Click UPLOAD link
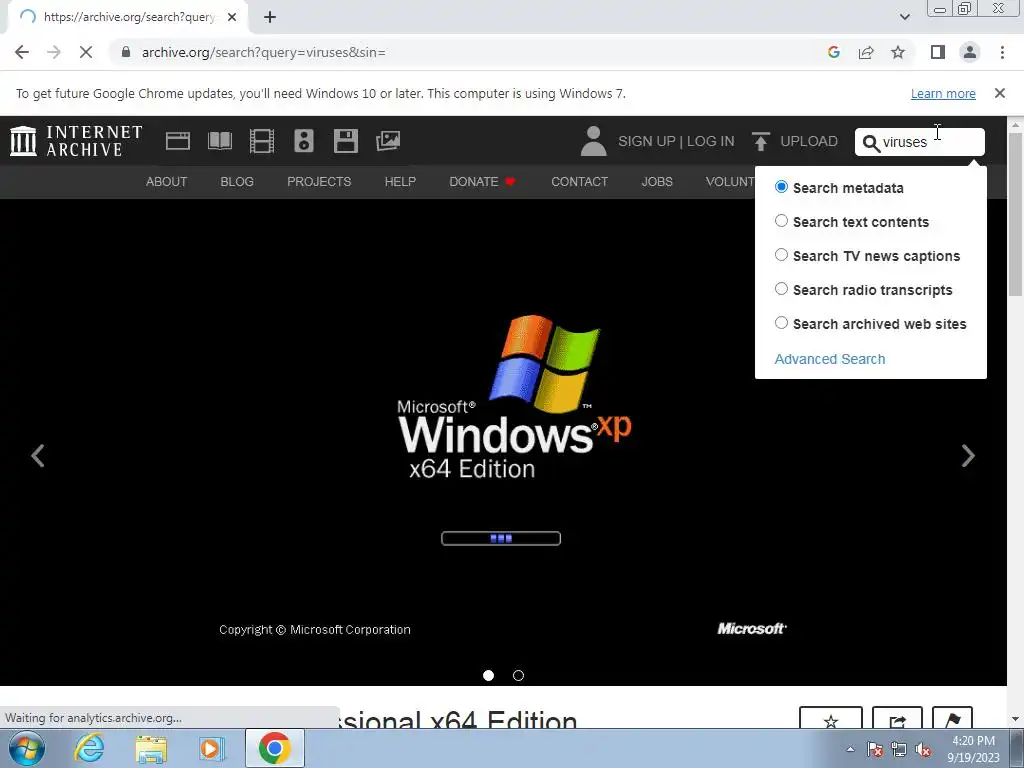Viewport: 1024px width, 768px height. tap(808, 141)
